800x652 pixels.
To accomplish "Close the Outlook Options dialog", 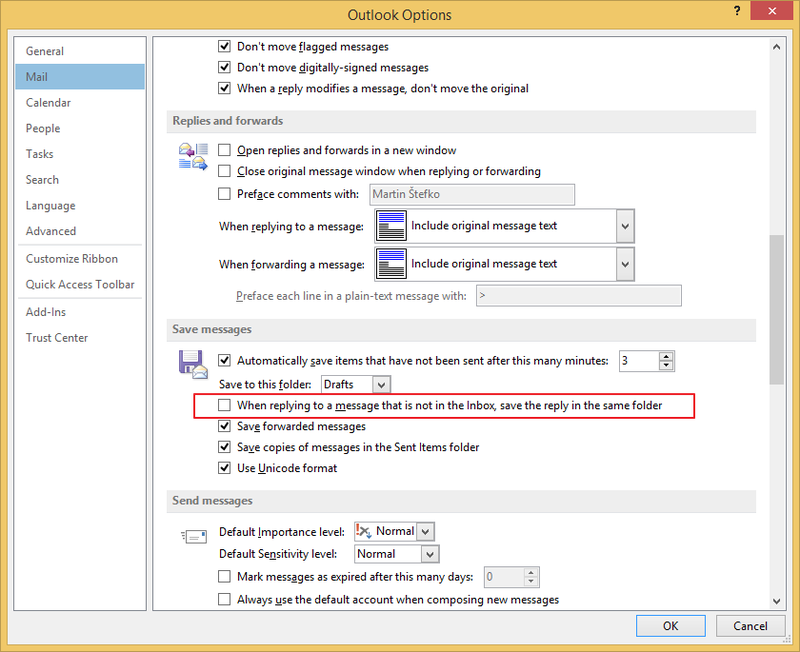I will 771,11.
